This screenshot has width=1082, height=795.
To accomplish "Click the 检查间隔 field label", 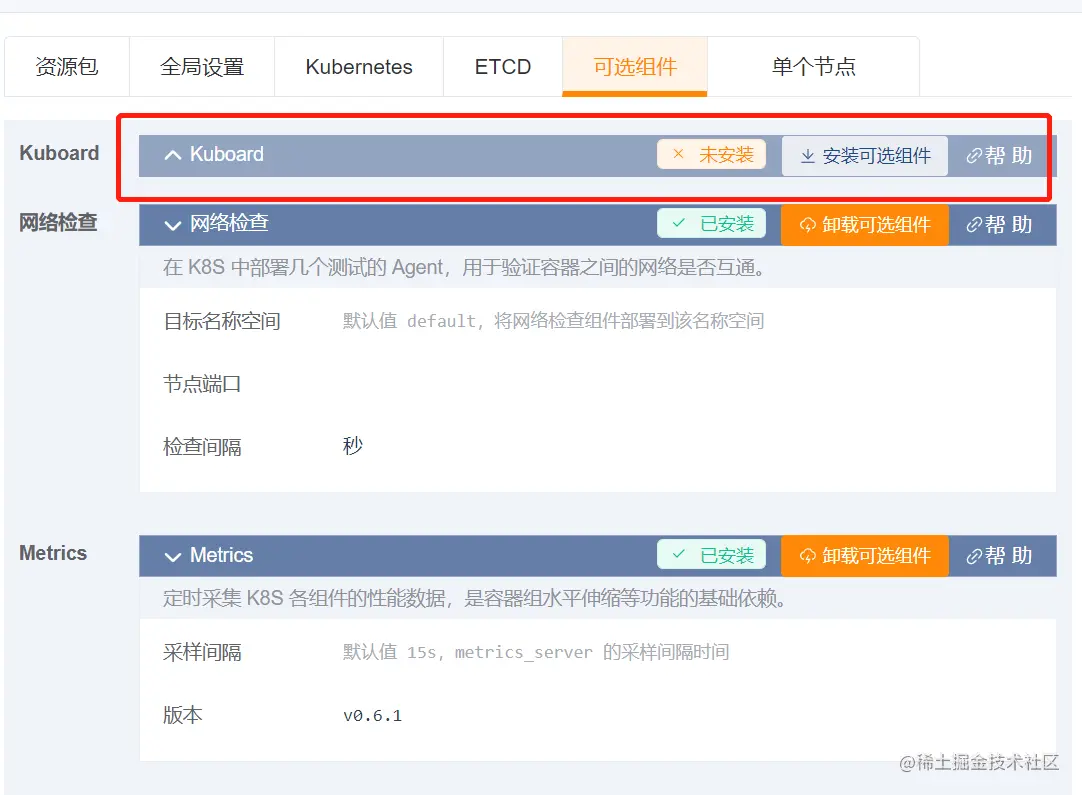I will (202, 447).
